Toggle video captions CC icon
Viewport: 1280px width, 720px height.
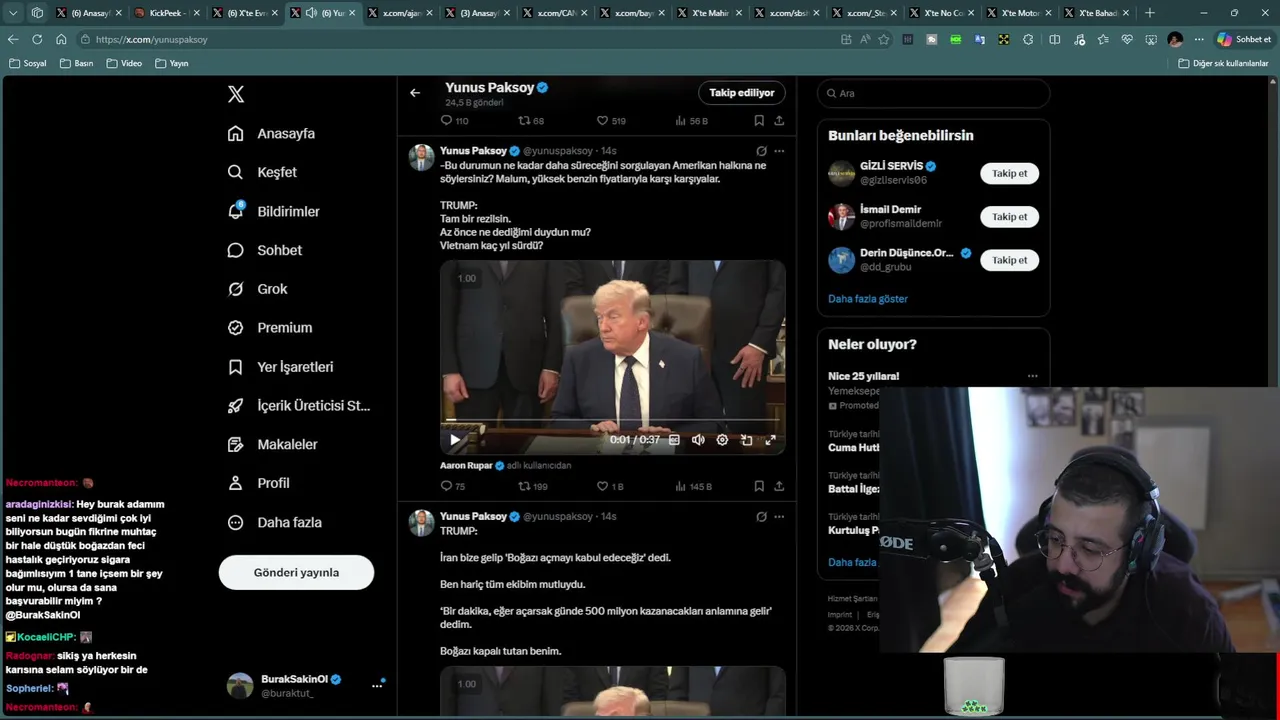click(x=674, y=440)
